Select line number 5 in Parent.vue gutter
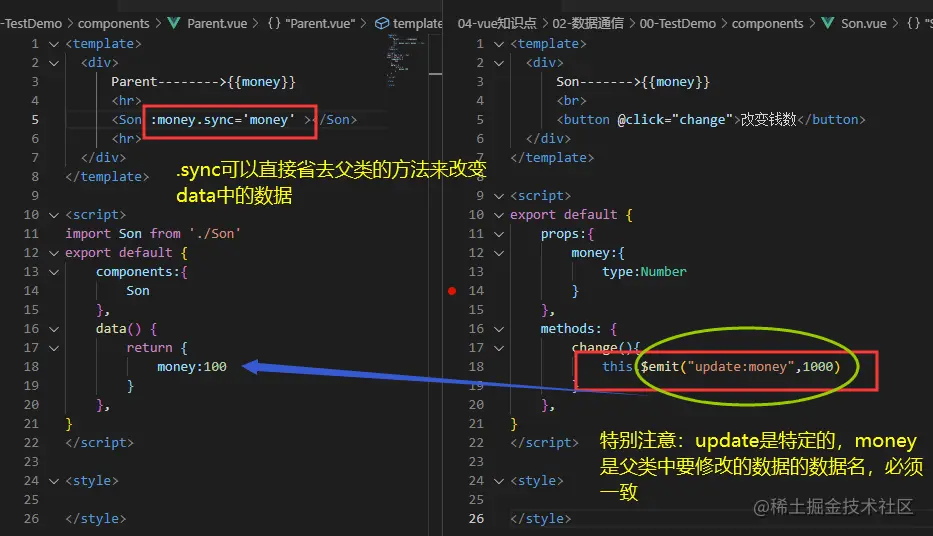The height and width of the screenshot is (536, 933). [x=35, y=120]
